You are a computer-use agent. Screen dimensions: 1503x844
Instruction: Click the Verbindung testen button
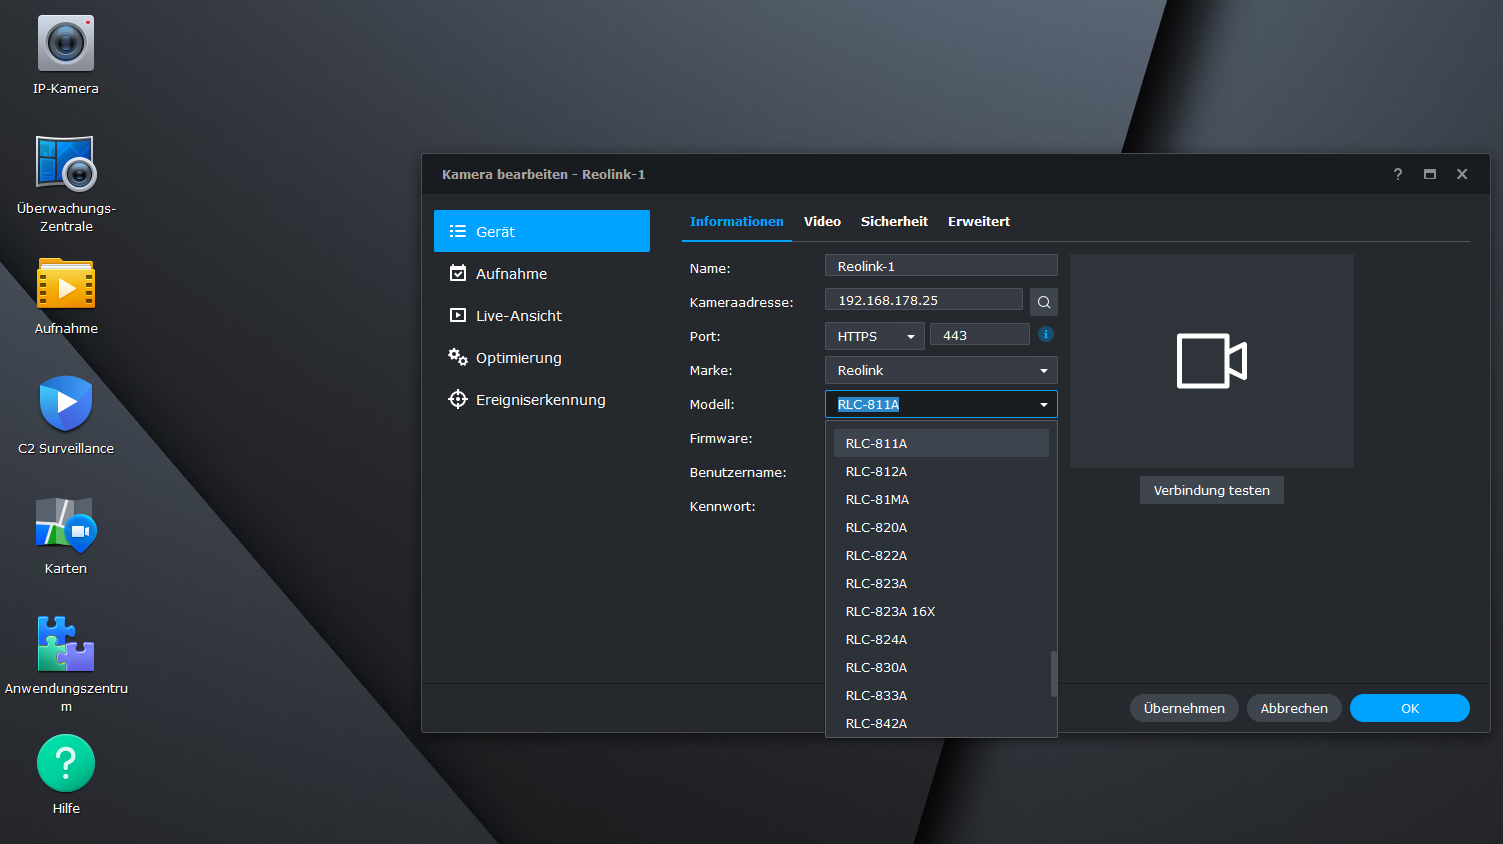click(x=1212, y=490)
